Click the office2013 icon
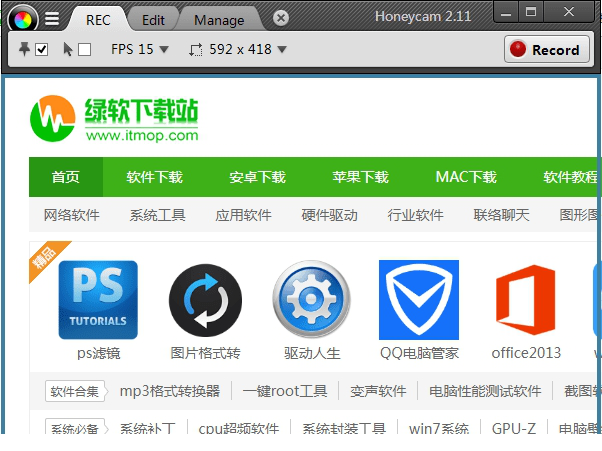 coord(526,300)
